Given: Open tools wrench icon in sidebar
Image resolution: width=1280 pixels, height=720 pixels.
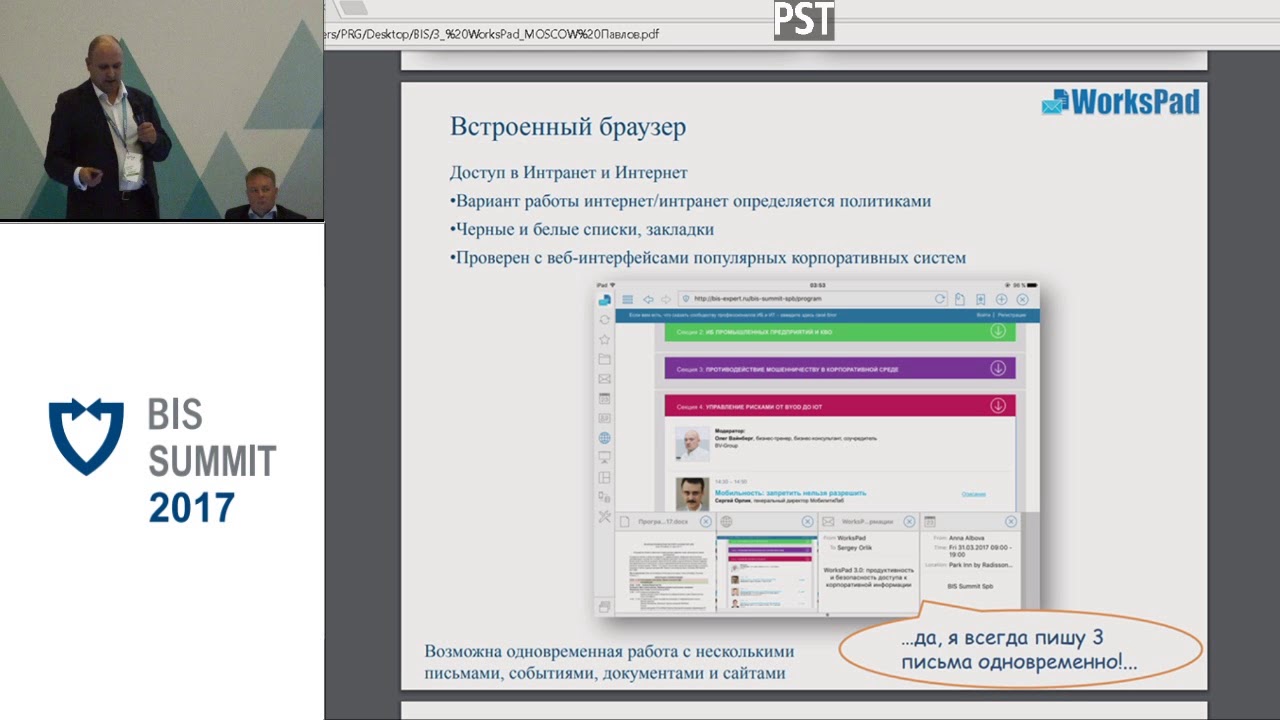Looking at the screenshot, I should (x=604, y=516).
